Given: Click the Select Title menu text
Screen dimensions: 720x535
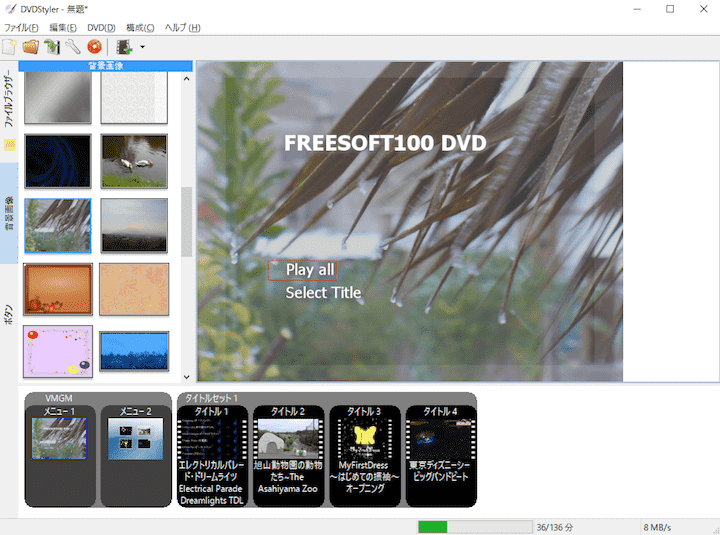Looking at the screenshot, I should click(323, 293).
